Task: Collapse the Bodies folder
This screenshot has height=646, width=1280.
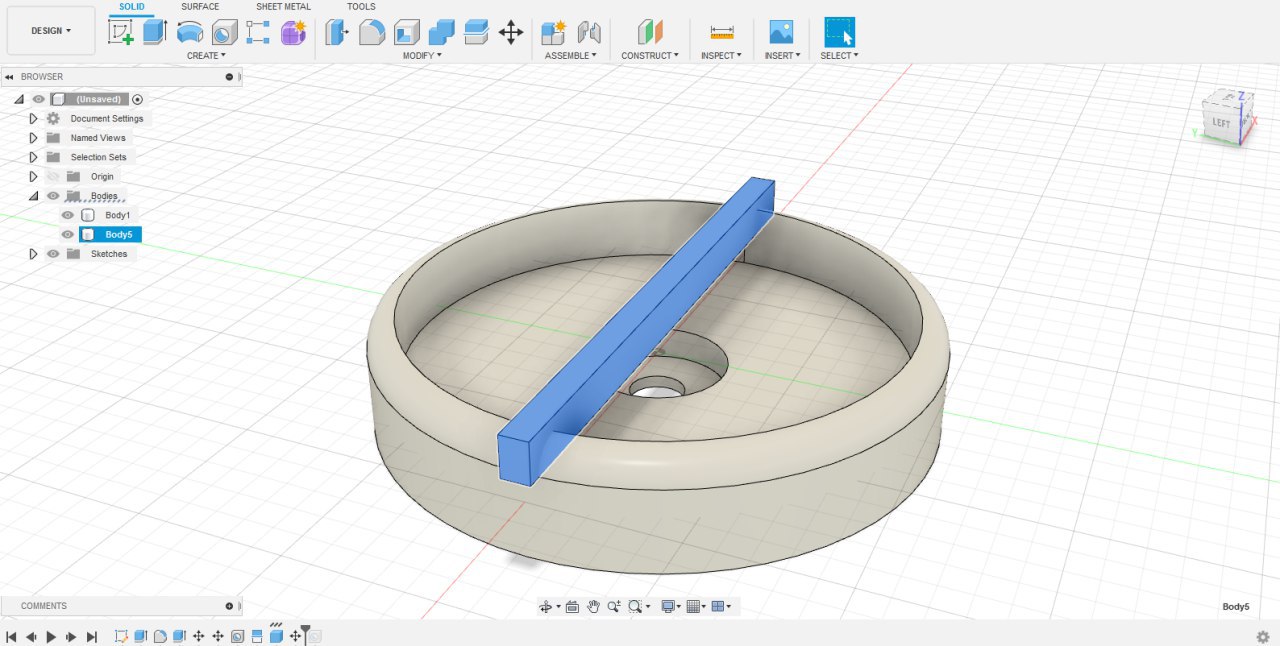Action: click(x=33, y=196)
